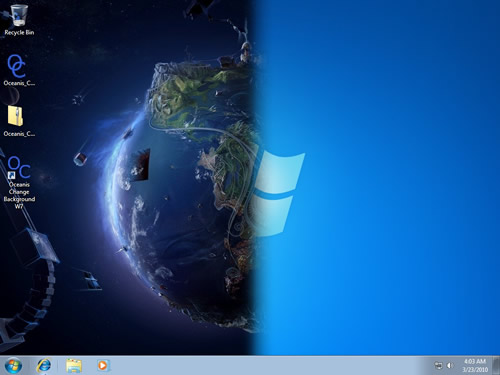Screen dimensions: 500x375
Task: Click the 4:03 AM clock time
Action: [475, 361]
